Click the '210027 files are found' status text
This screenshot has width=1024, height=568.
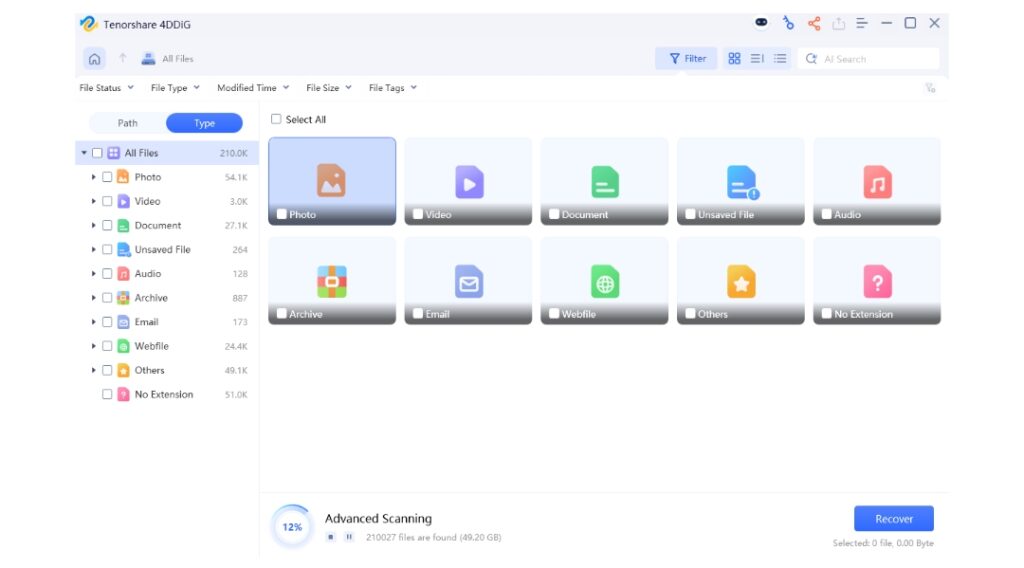(434, 537)
